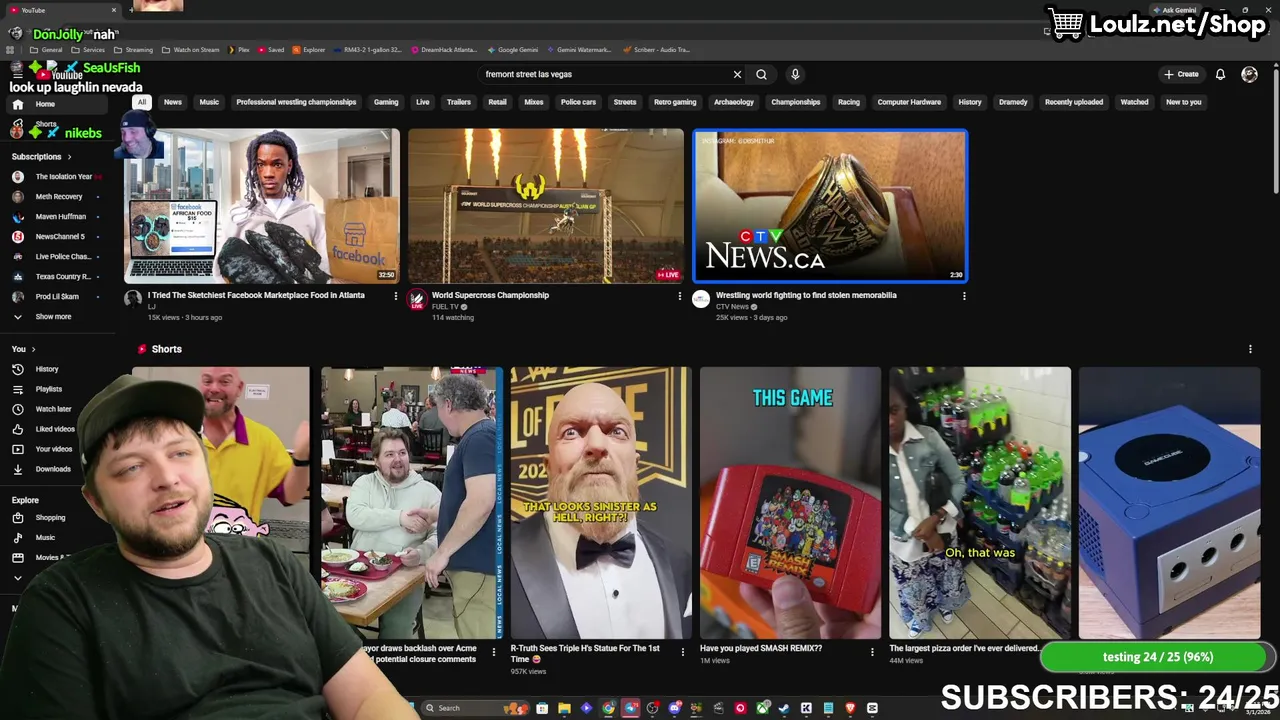
Task: Open the Meth Recovery subscription
Action: pyautogui.click(x=59, y=197)
